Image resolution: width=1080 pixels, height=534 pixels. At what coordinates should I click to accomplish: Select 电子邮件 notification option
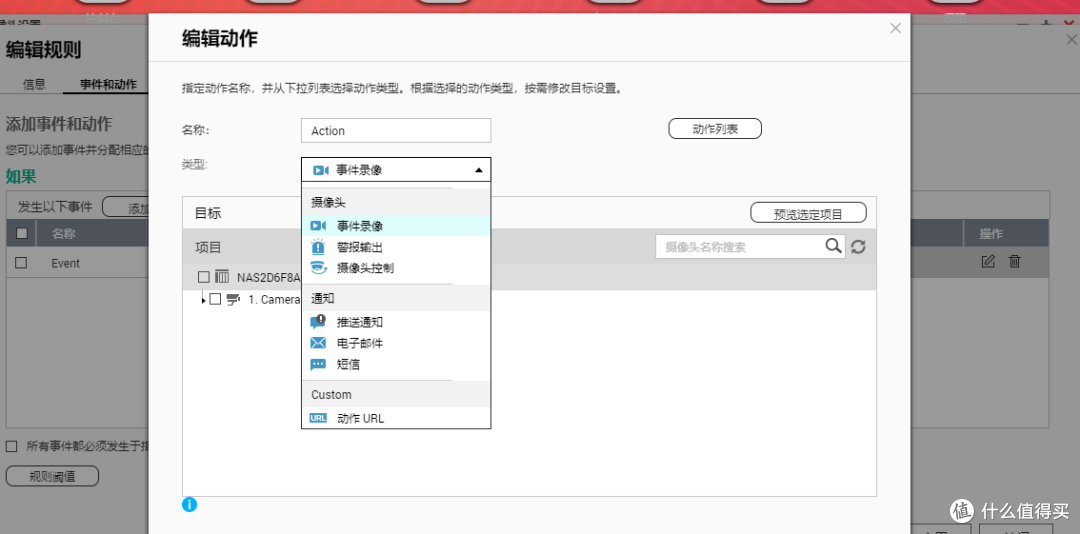(396, 343)
